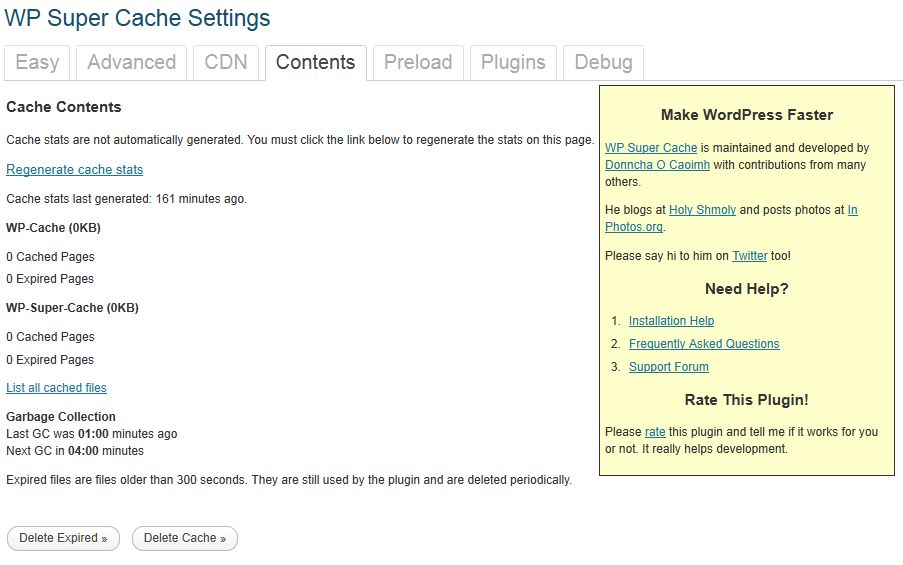The width and height of the screenshot is (903, 565).
Task: Click the WP Super Cache Settings title
Action: [x=137, y=18]
